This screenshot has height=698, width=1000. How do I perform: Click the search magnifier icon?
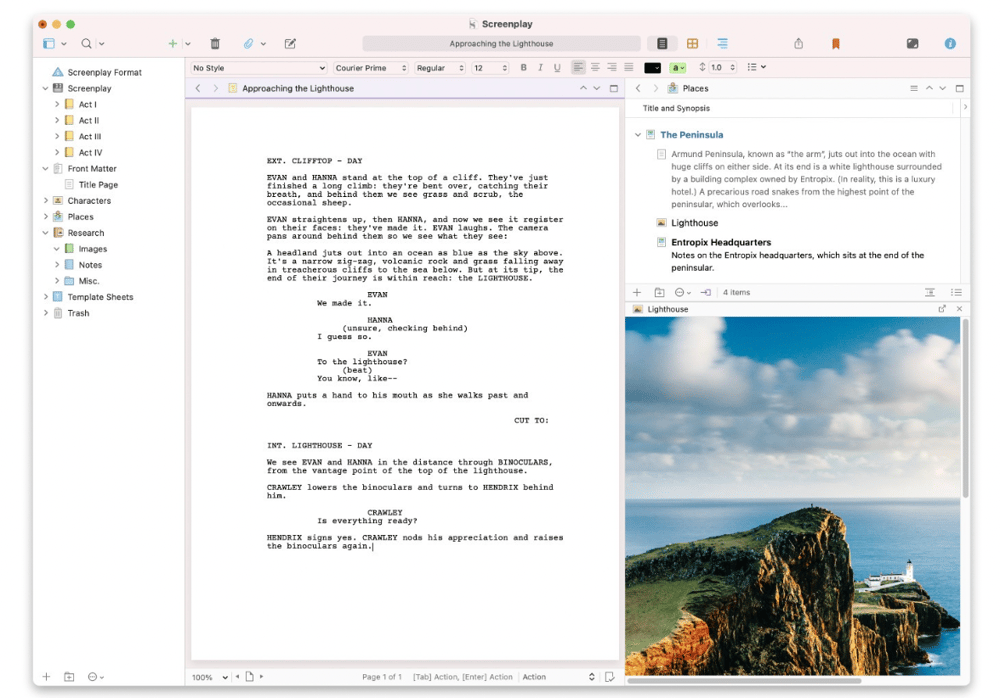86,43
